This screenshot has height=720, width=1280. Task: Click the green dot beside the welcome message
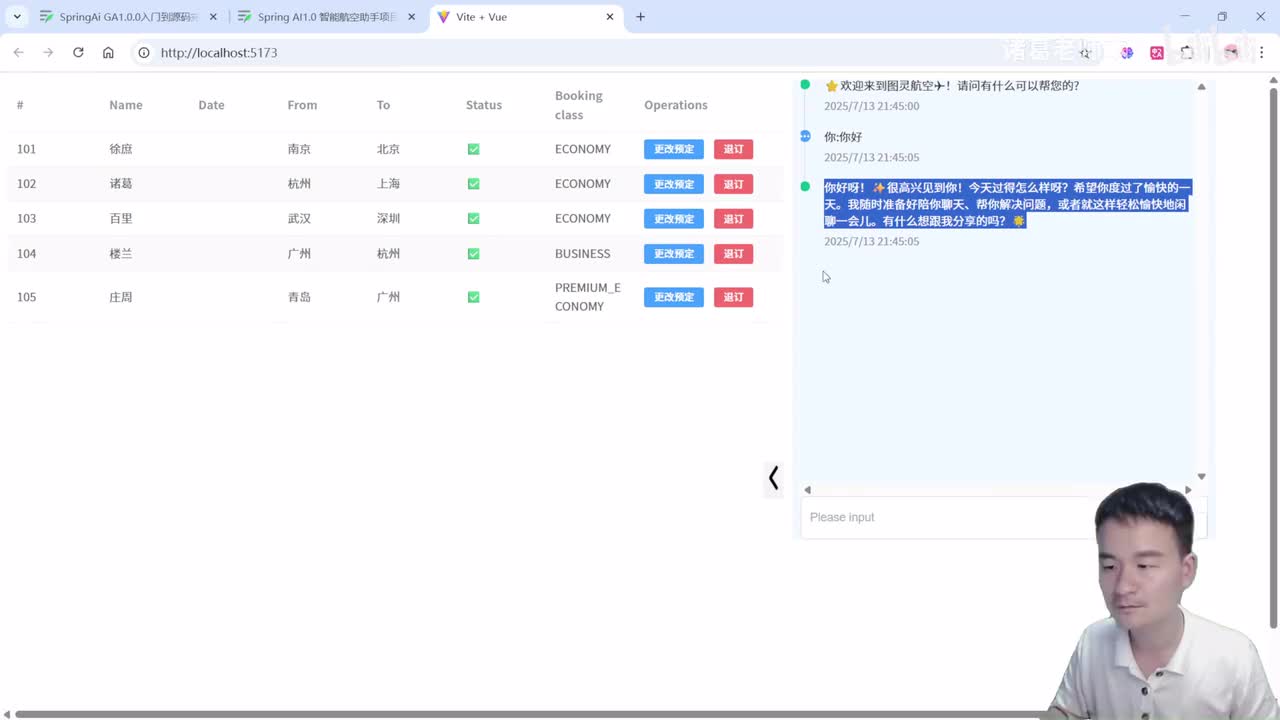point(805,85)
